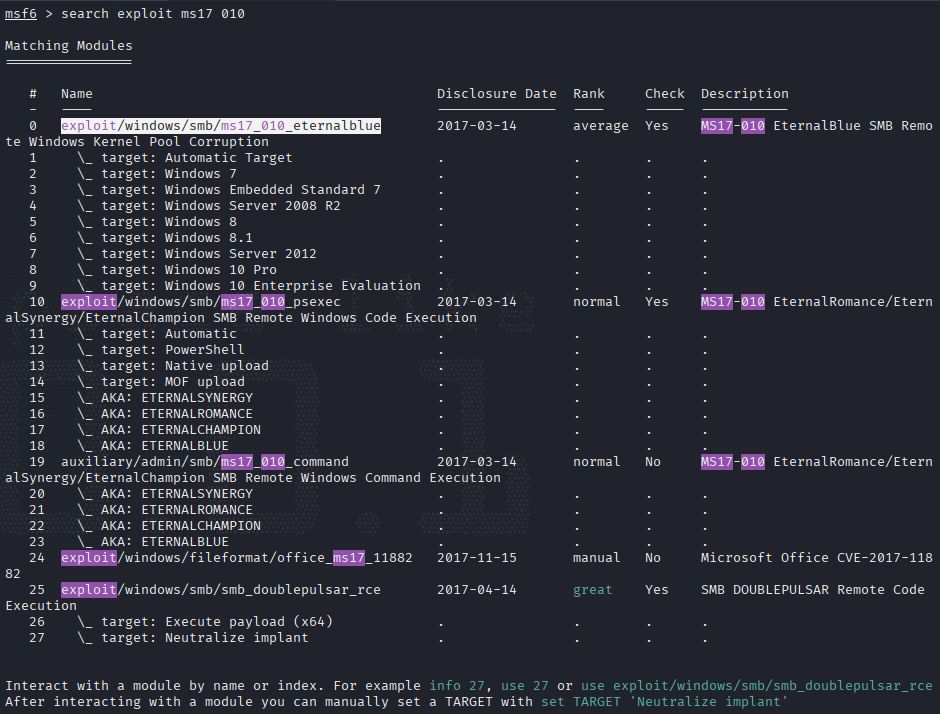Select 'target: MOF upload' in row 14
This screenshot has width=940, height=714.
point(173,382)
